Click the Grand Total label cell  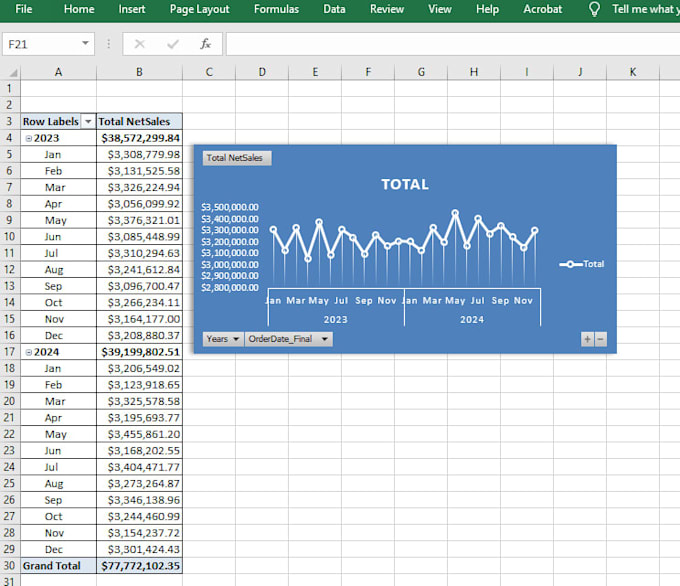click(58, 566)
